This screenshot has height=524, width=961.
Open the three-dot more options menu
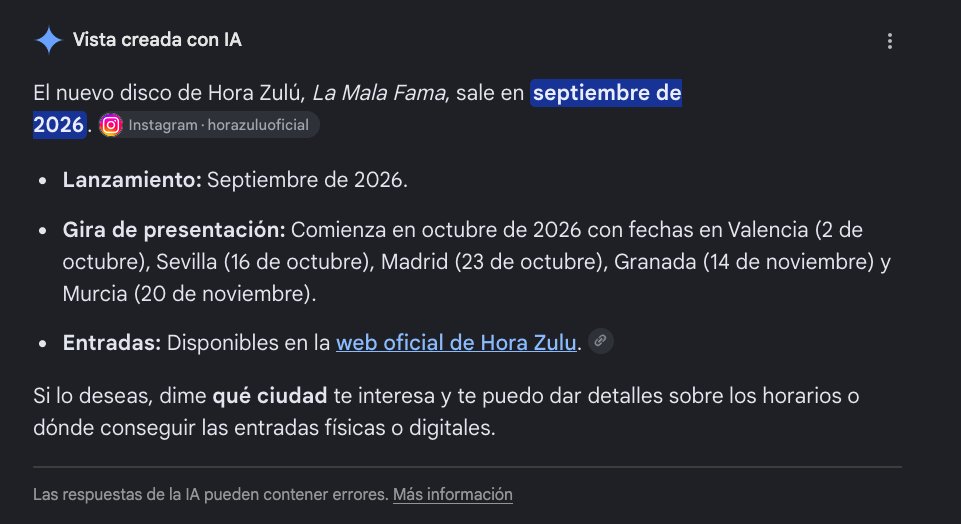(889, 41)
